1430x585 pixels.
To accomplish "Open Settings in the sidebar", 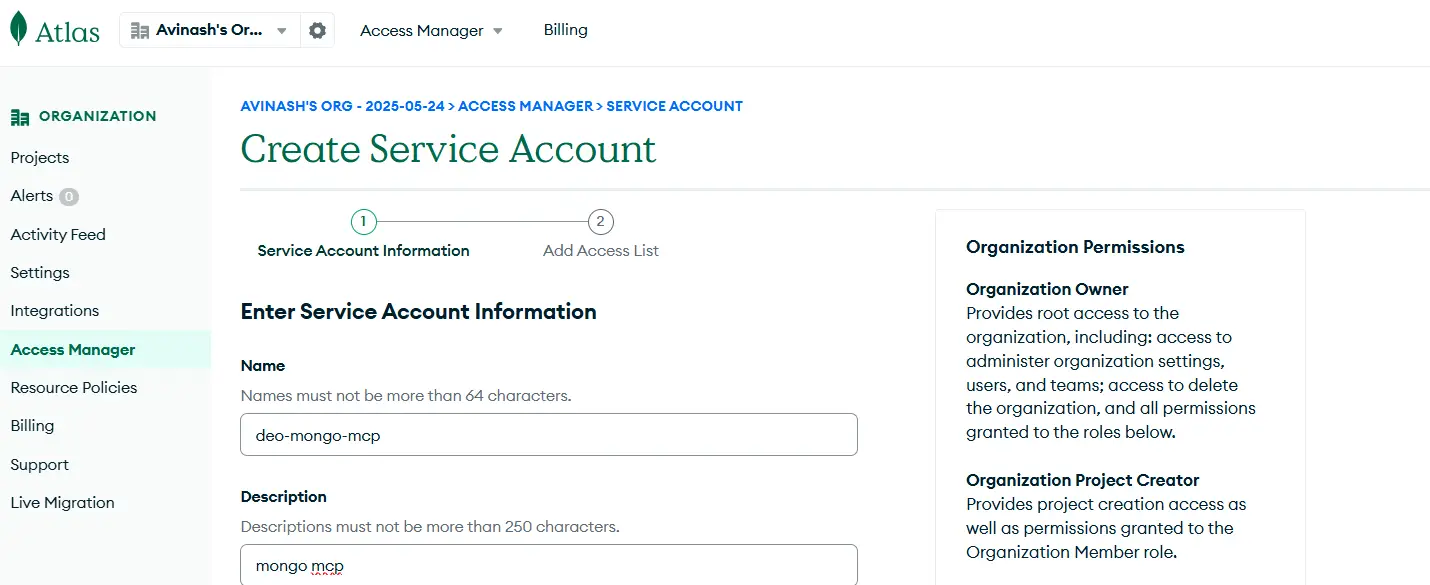I will [x=40, y=273].
